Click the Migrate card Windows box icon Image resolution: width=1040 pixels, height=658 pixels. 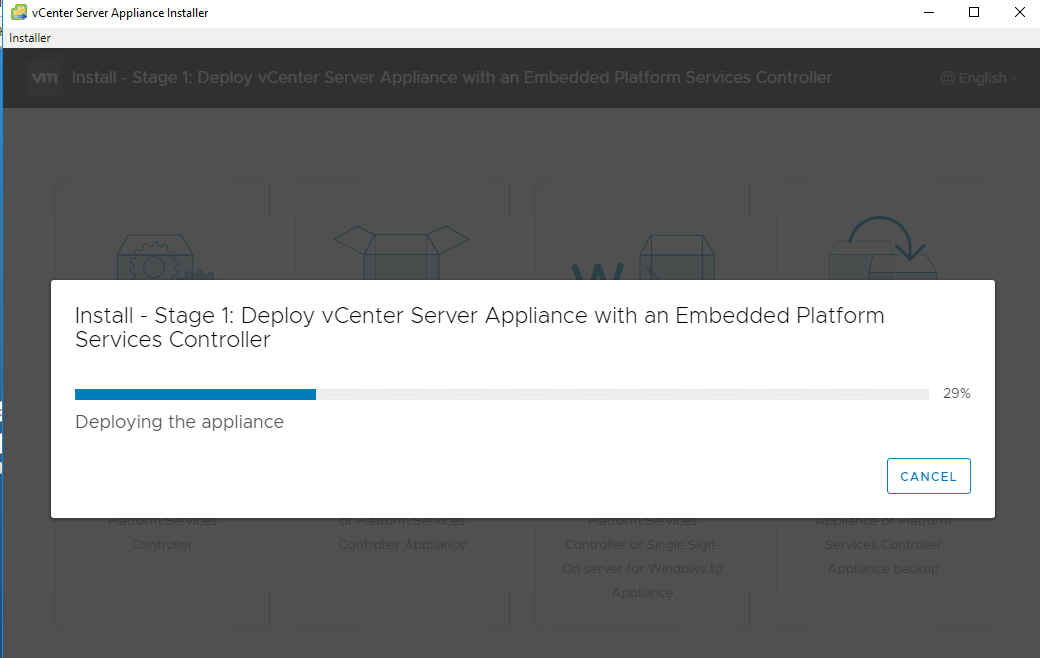click(x=642, y=260)
